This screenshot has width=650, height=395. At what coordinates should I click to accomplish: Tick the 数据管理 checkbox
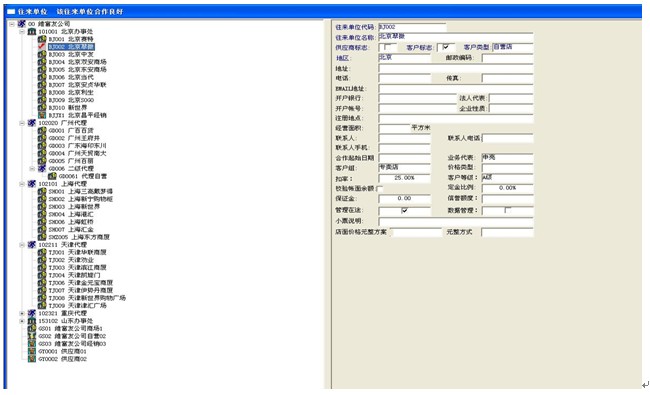tap(507, 211)
